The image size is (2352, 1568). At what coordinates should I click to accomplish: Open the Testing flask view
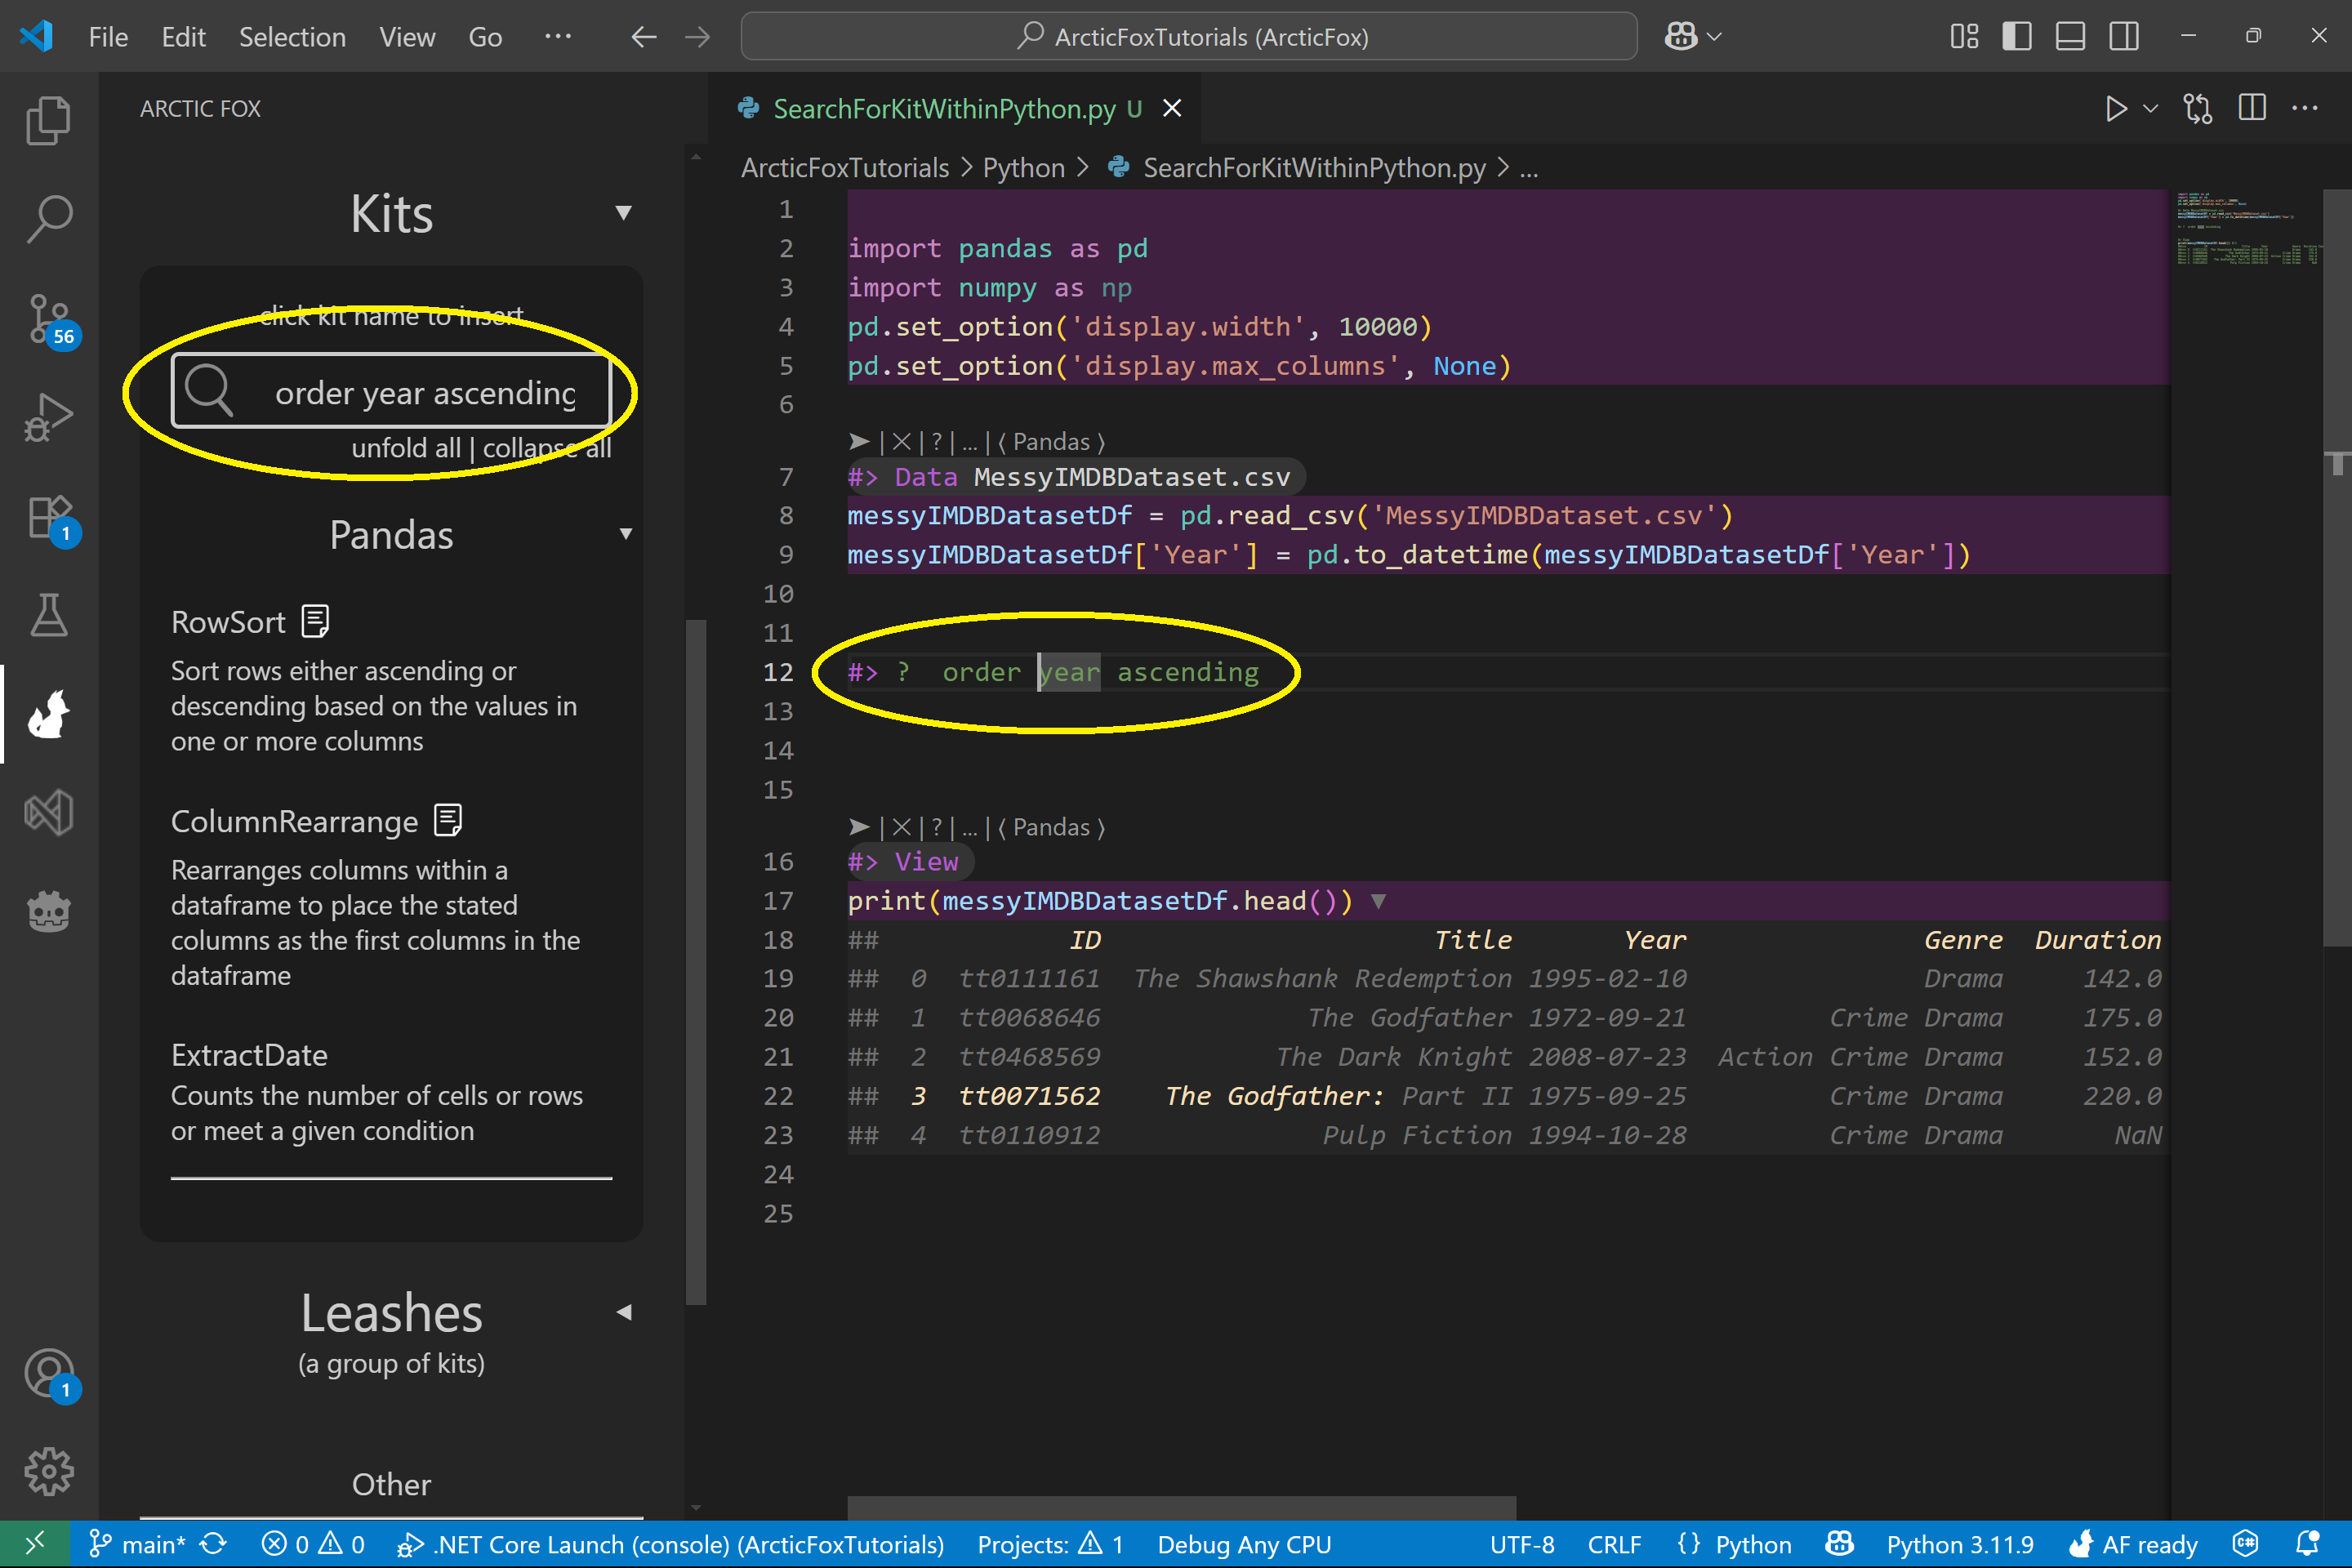click(48, 615)
